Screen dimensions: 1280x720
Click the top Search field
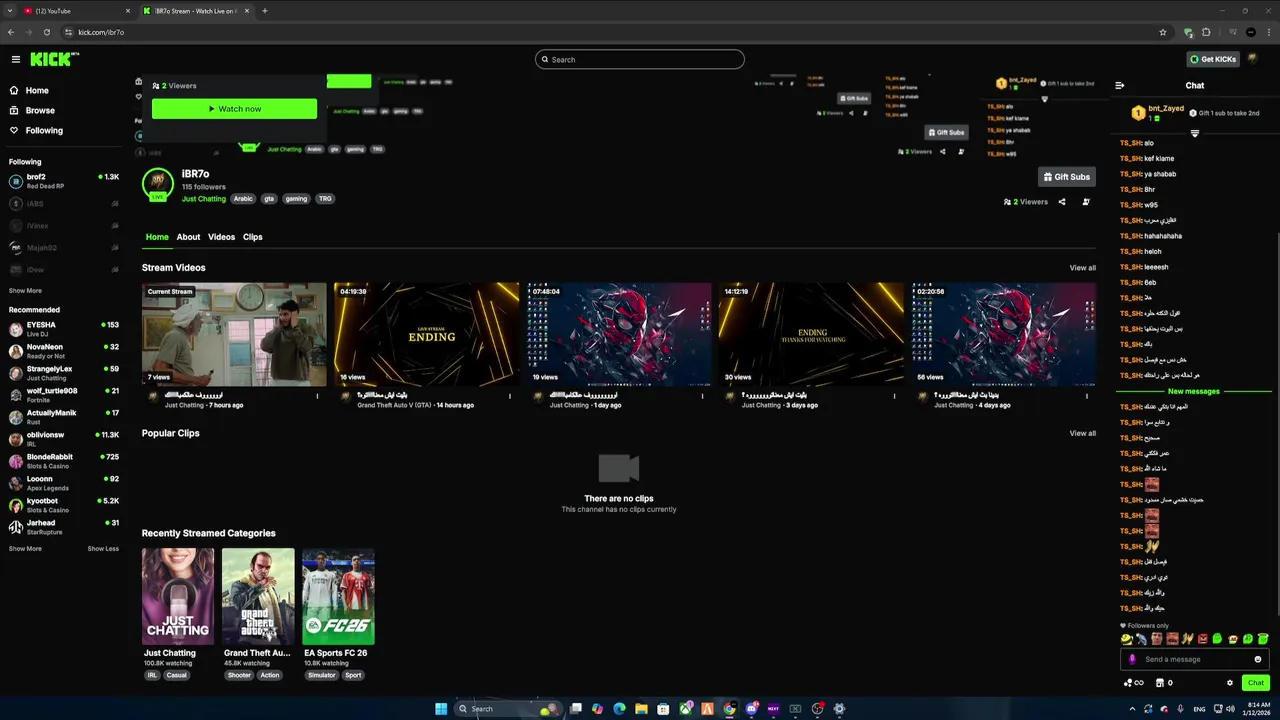(640, 59)
